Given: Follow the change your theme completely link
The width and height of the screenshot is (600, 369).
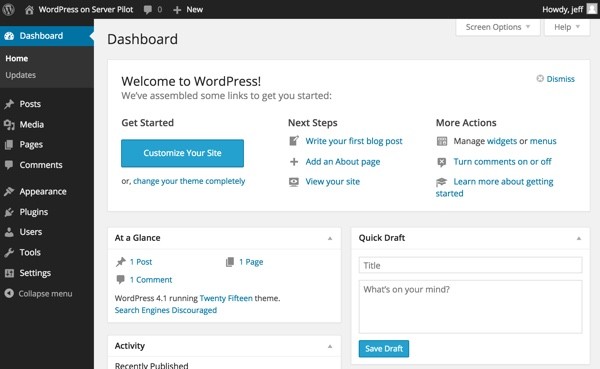Looking at the screenshot, I should point(189,181).
